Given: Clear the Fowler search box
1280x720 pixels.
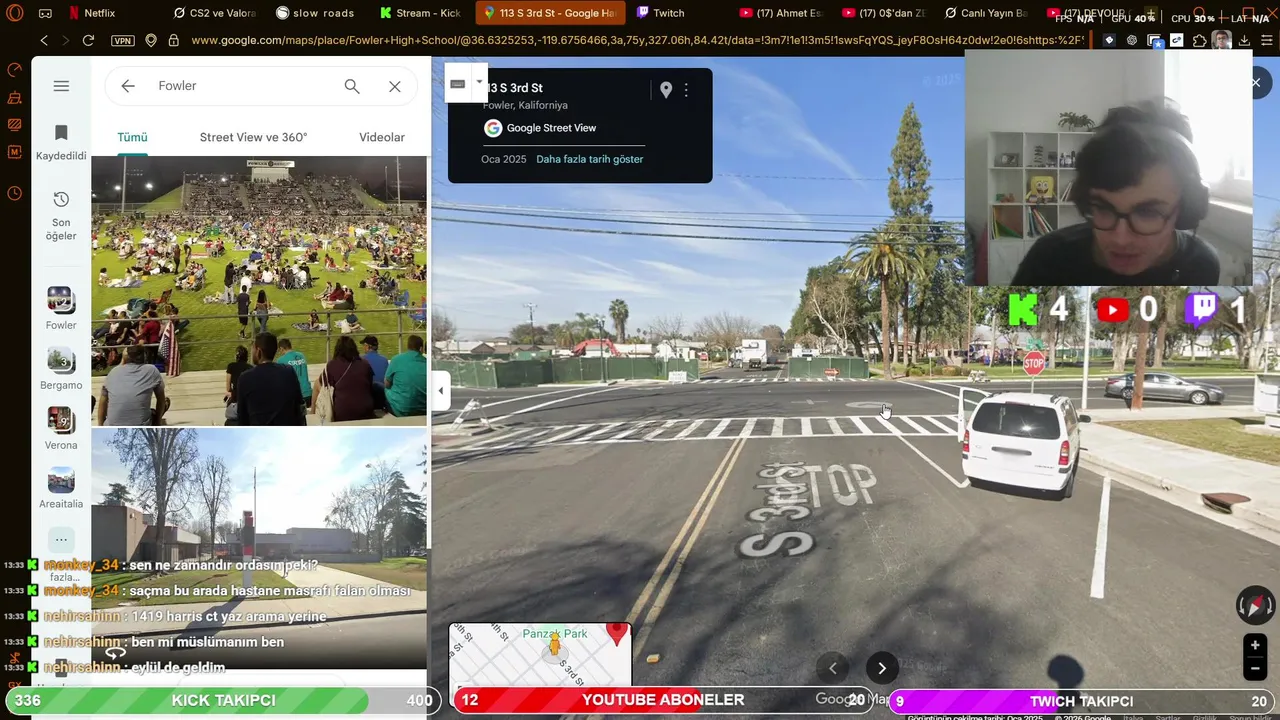Looking at the screenshot, I should [x=395, y=86].
